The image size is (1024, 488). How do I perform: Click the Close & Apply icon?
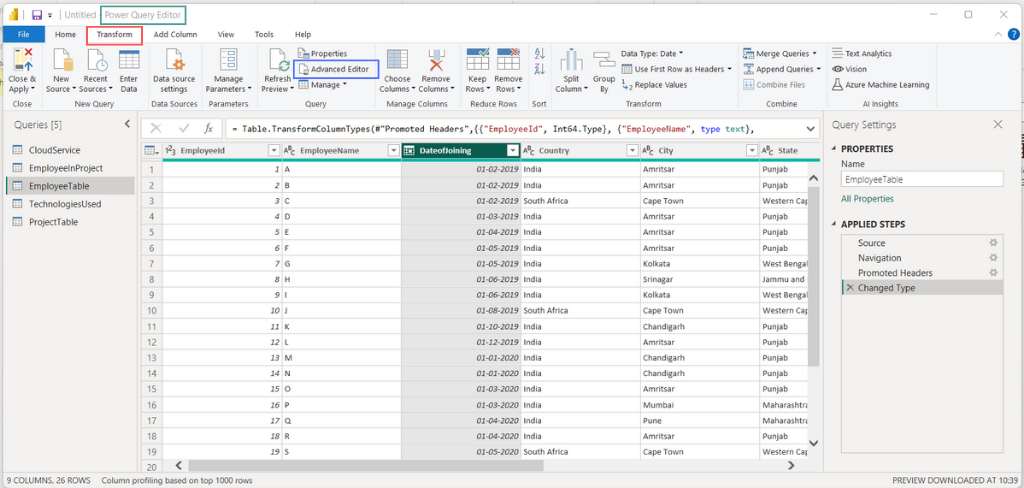tap(23, 60)
